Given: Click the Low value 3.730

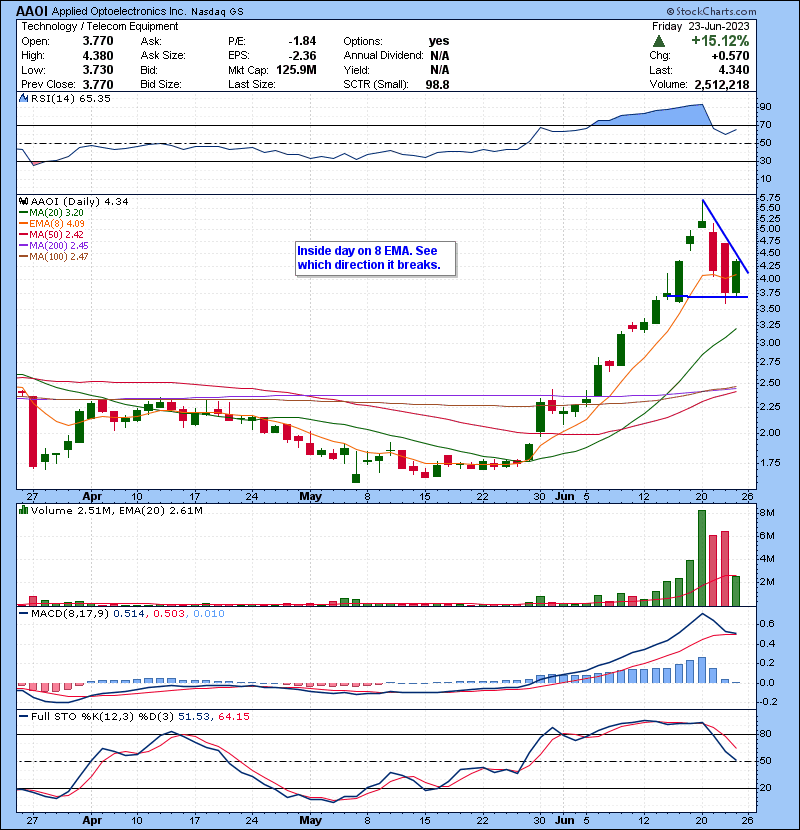Looking at the screenshot, I should point(98,70).
